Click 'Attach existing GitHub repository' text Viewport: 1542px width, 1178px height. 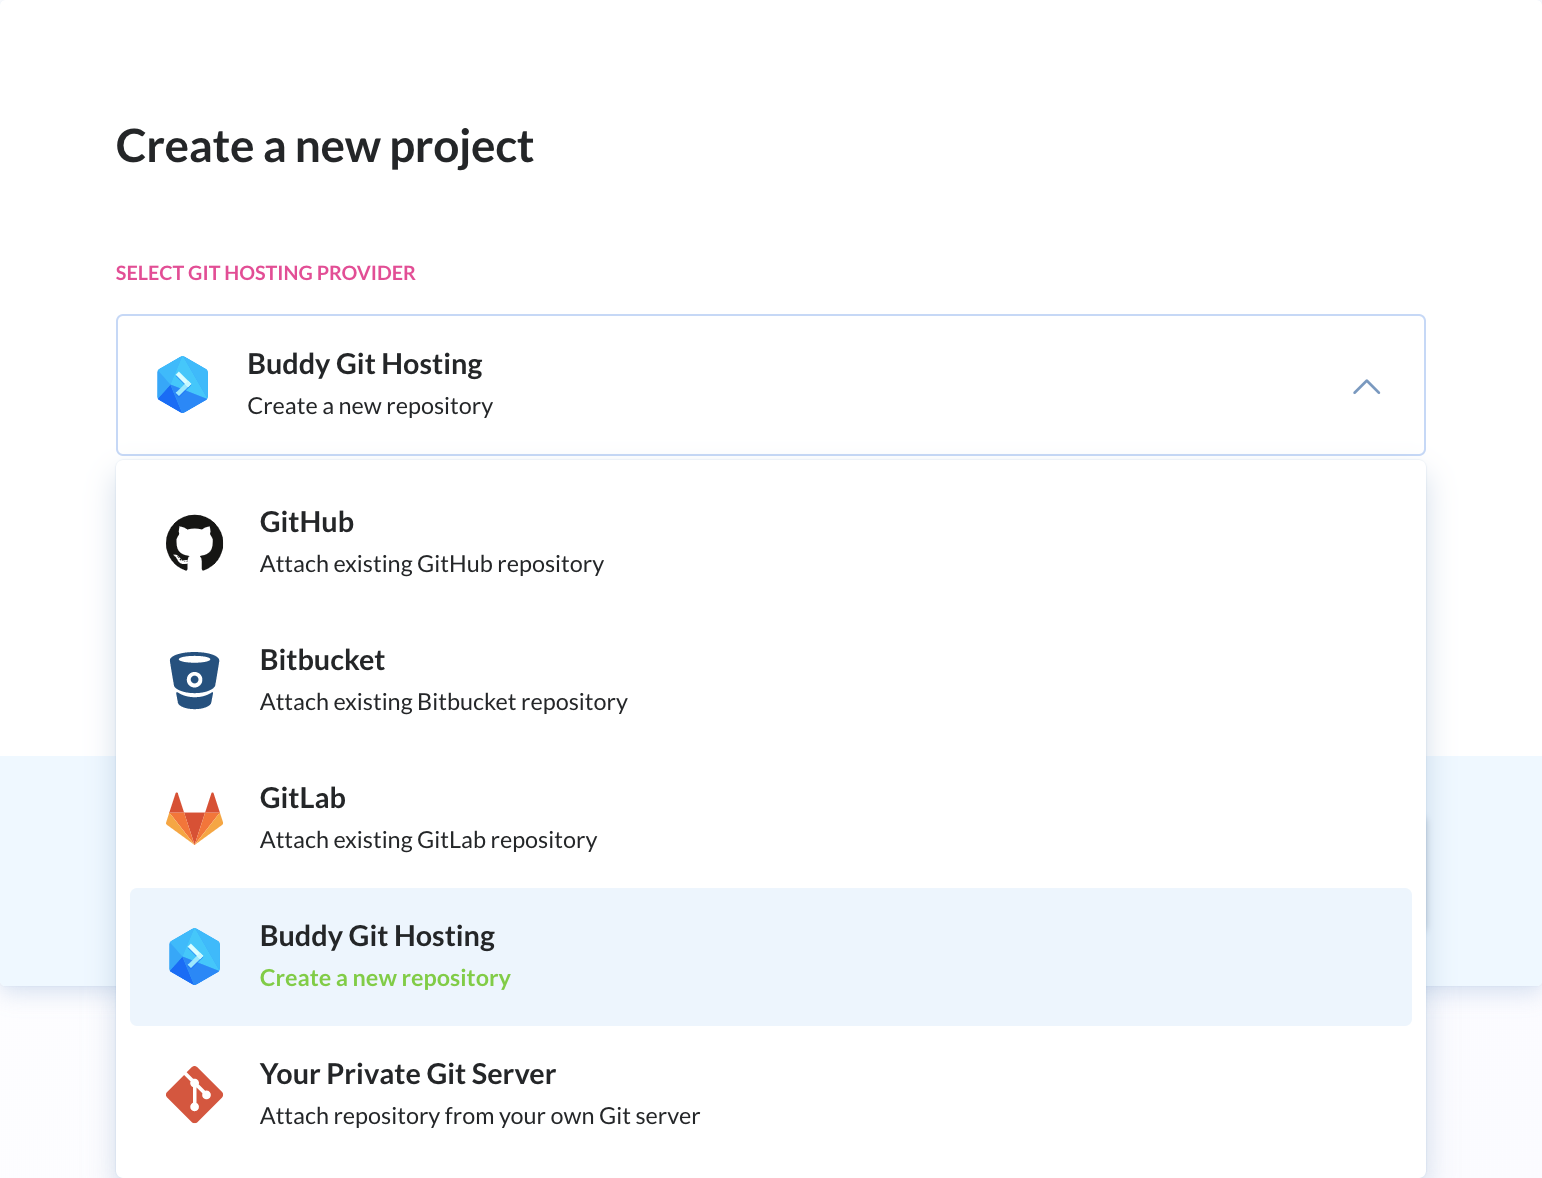coord(432,564)
